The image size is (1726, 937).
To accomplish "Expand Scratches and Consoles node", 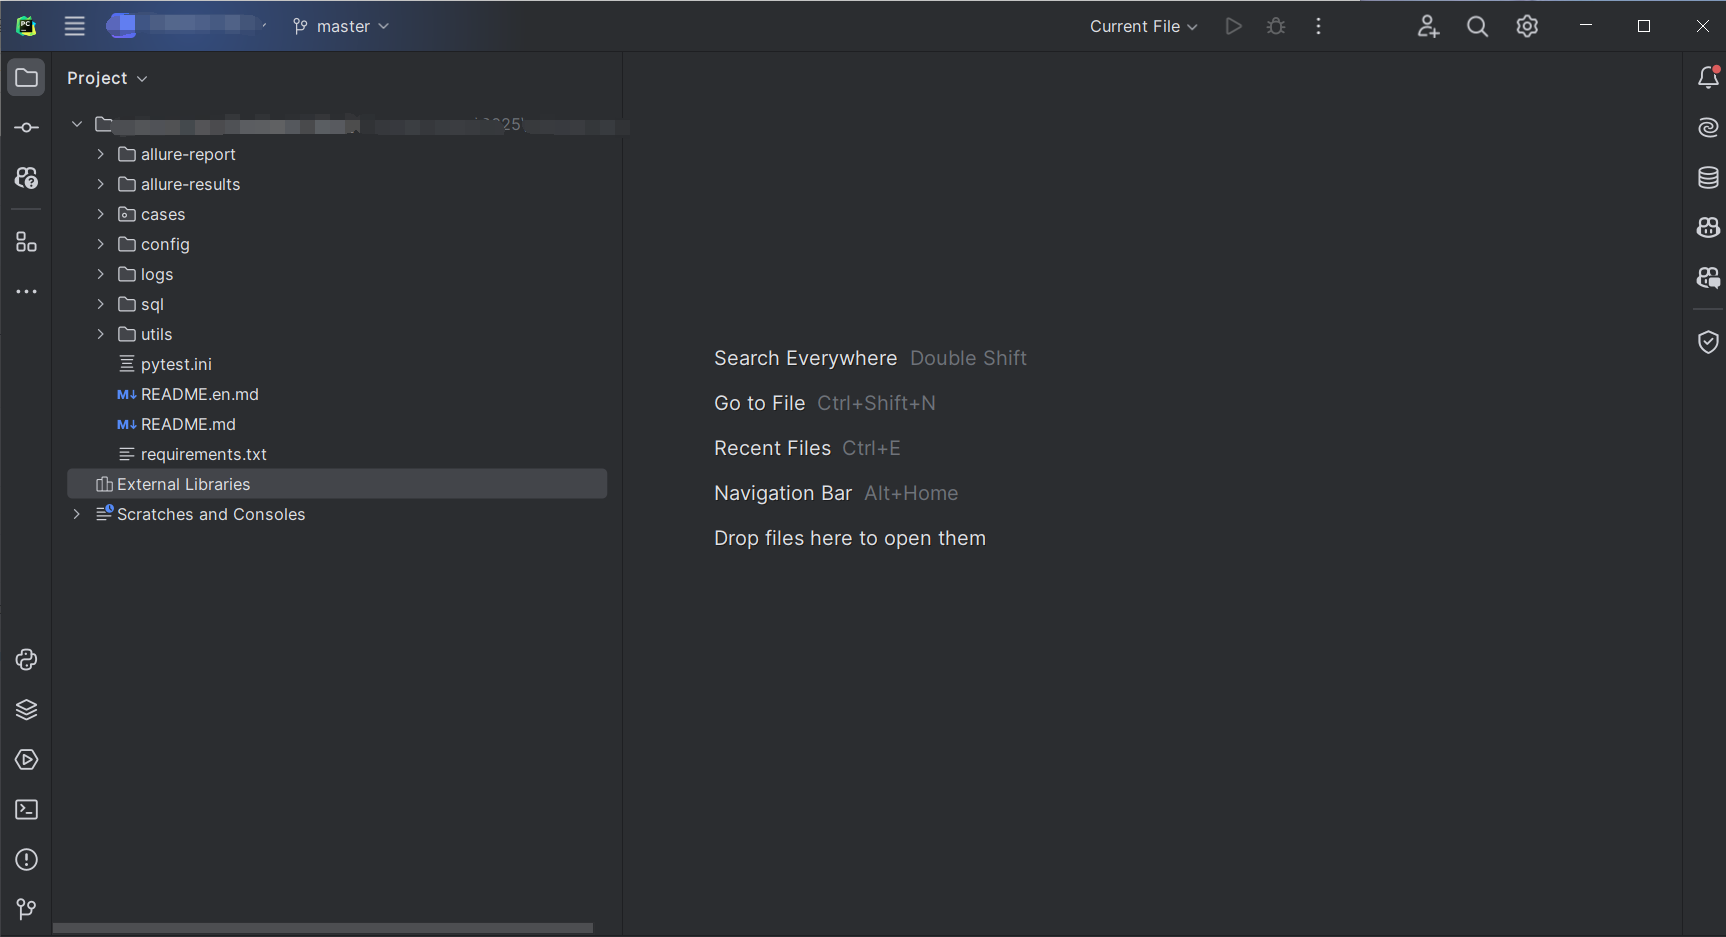I will pyautogui.click(x=77, y=514).
